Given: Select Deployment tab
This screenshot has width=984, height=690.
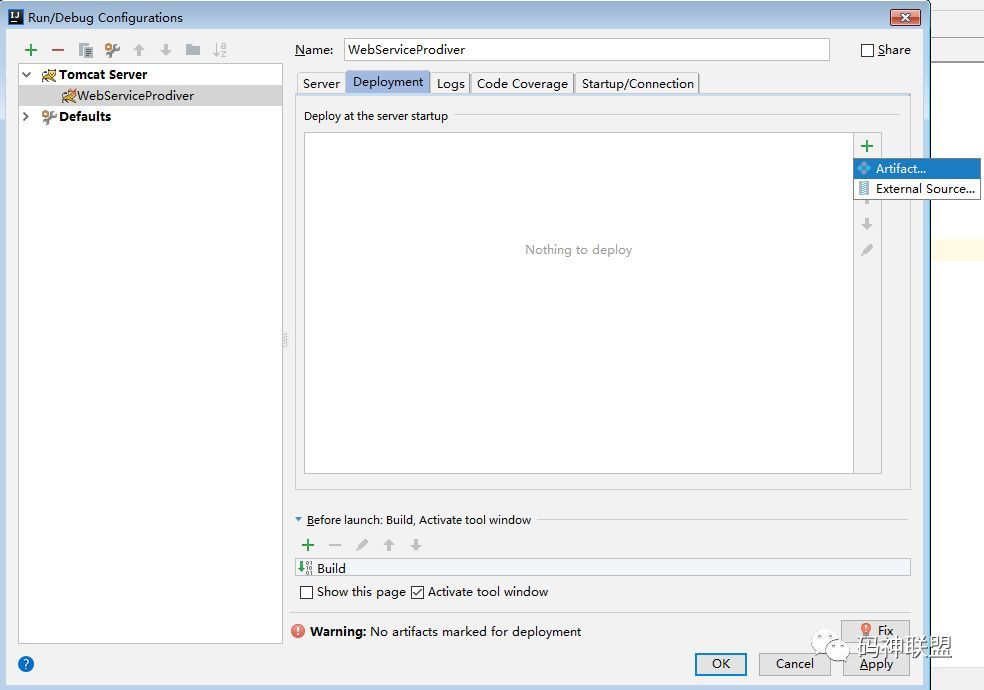Looking at the screenshot, I should 388,82.
